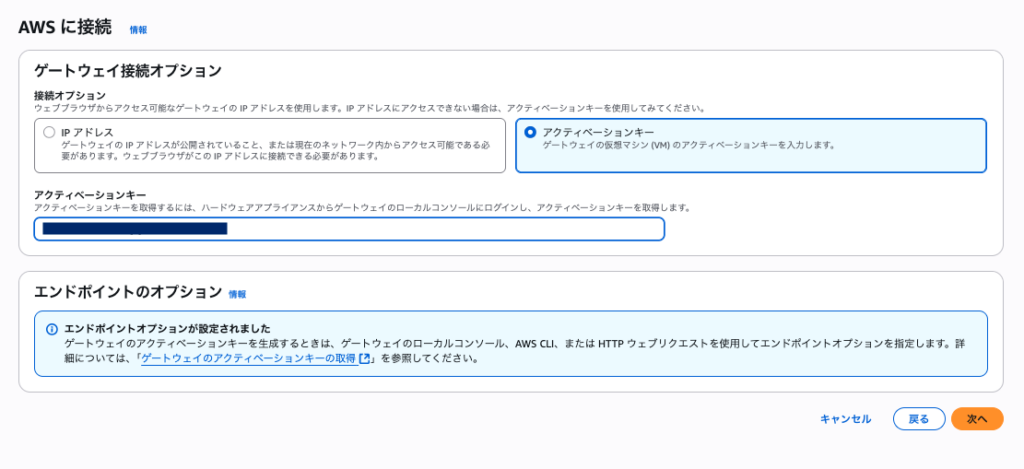The width and height of the screenshot is (1024, 469).
Task: Select the アクティベーションキー radio option
Action: tap(530, 133)
